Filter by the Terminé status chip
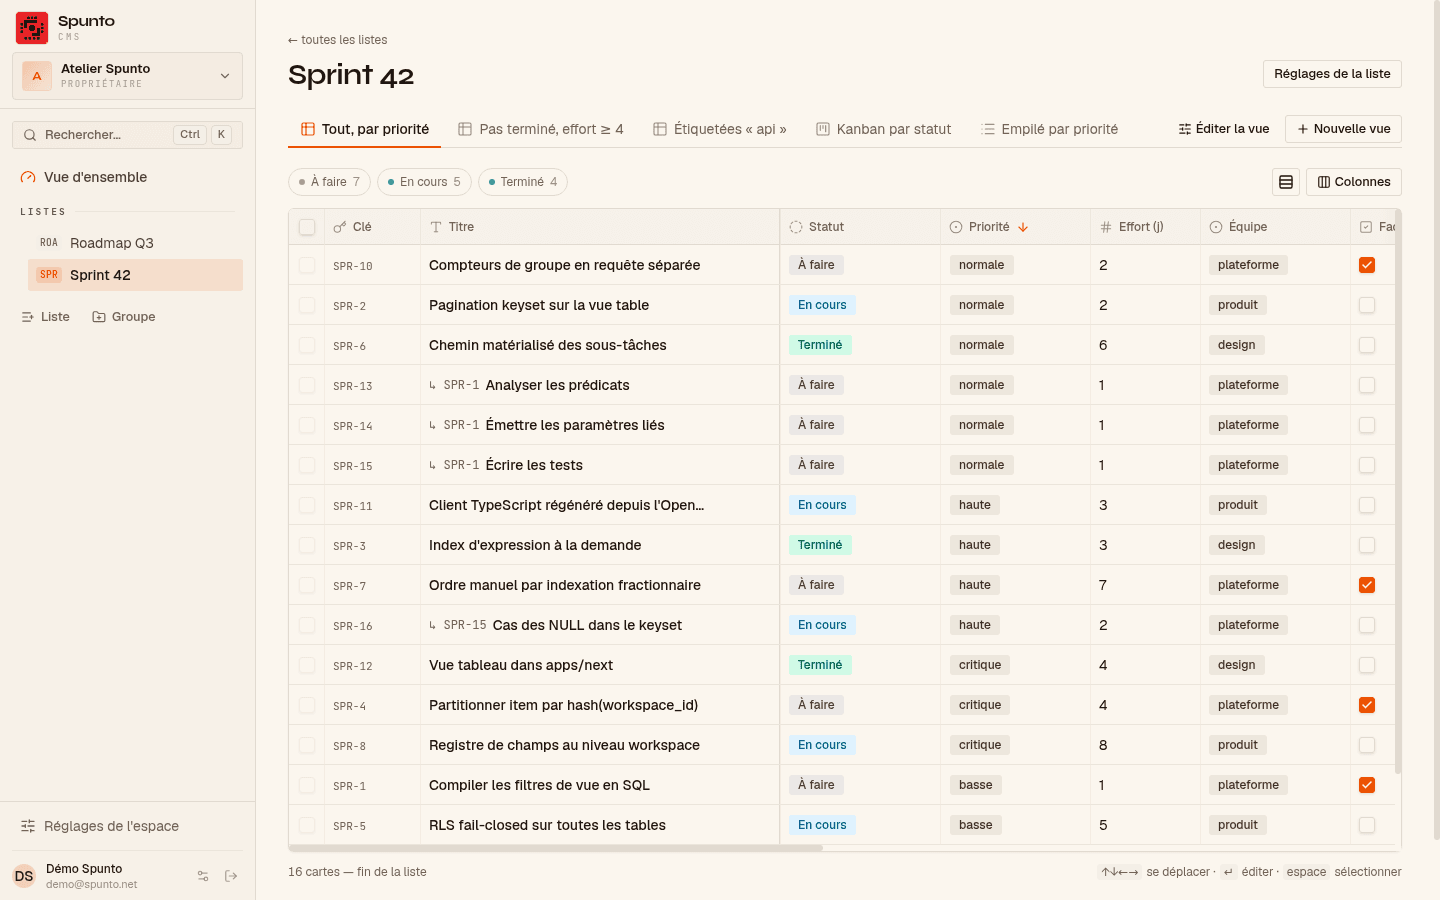This screenshot has width=1440, height=900. 523,182
